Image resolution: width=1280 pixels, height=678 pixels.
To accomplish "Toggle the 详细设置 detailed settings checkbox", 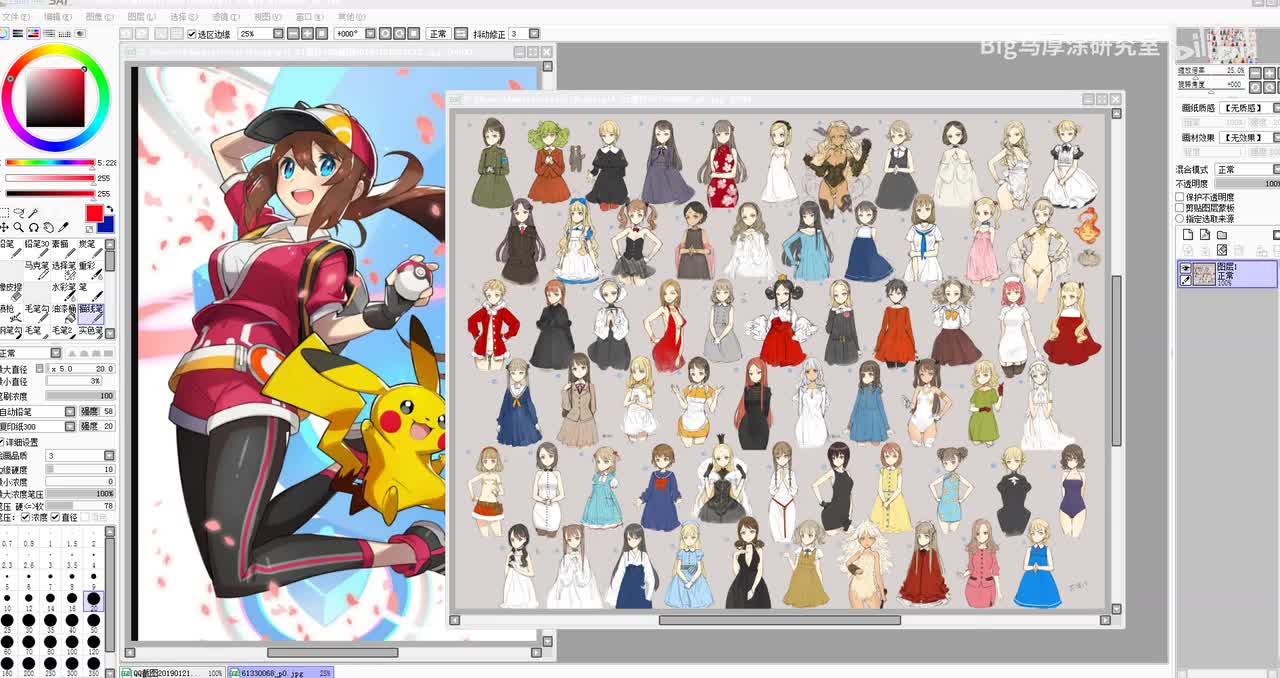I will 4,442.
